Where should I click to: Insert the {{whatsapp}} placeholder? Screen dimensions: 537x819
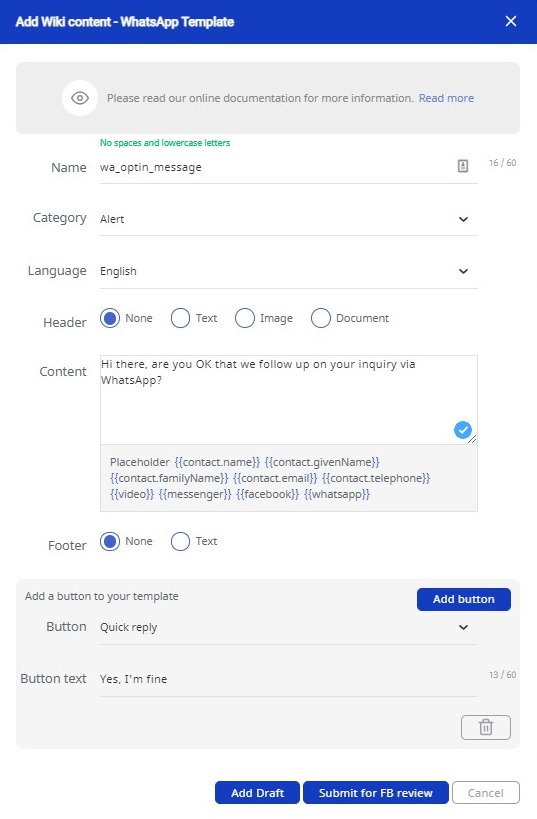337,494
